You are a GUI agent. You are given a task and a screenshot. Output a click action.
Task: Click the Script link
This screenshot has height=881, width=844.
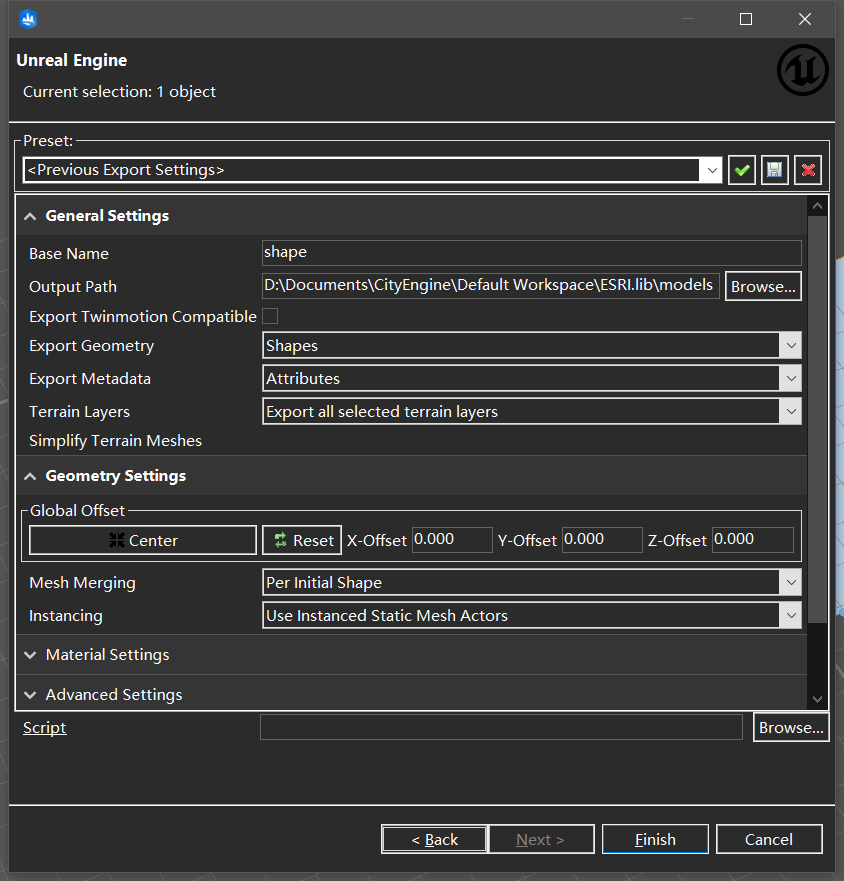coord(44,727)
